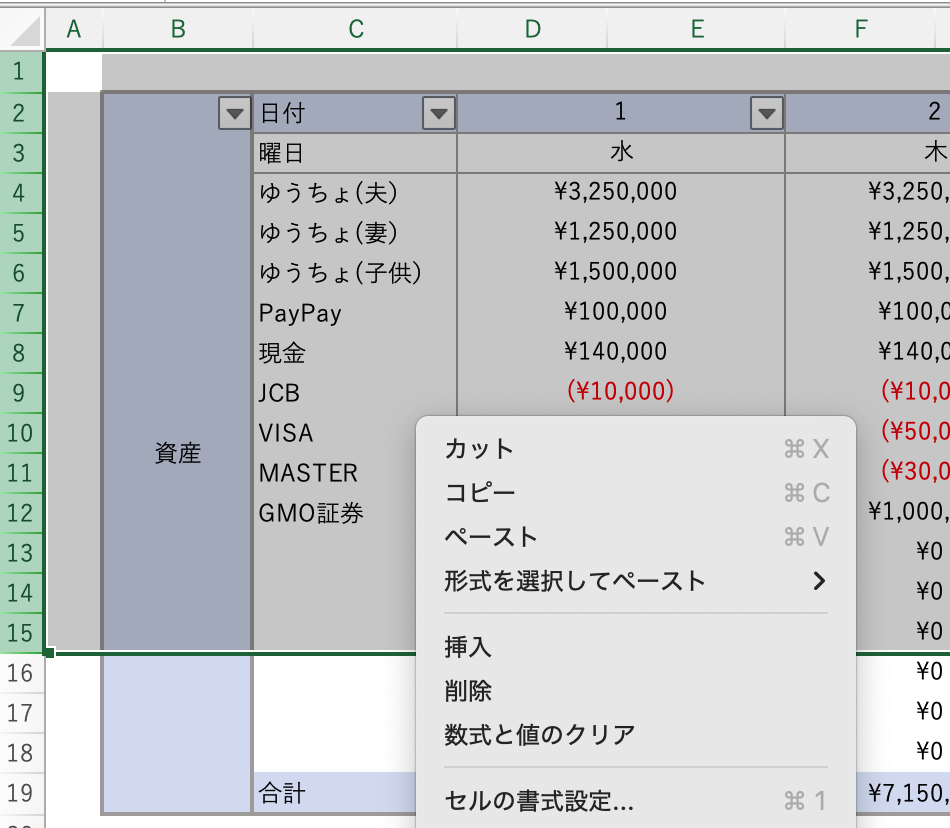Viewport: 950px width, 828px height.
Task: Click 数式と値のクリア menu item
Action: pyautogui.click(x=540, y=735)
